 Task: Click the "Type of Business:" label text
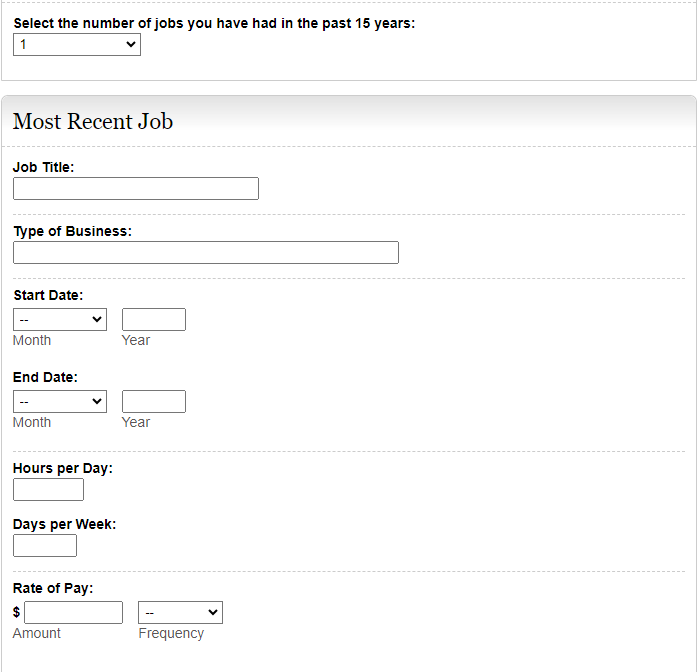72,231
